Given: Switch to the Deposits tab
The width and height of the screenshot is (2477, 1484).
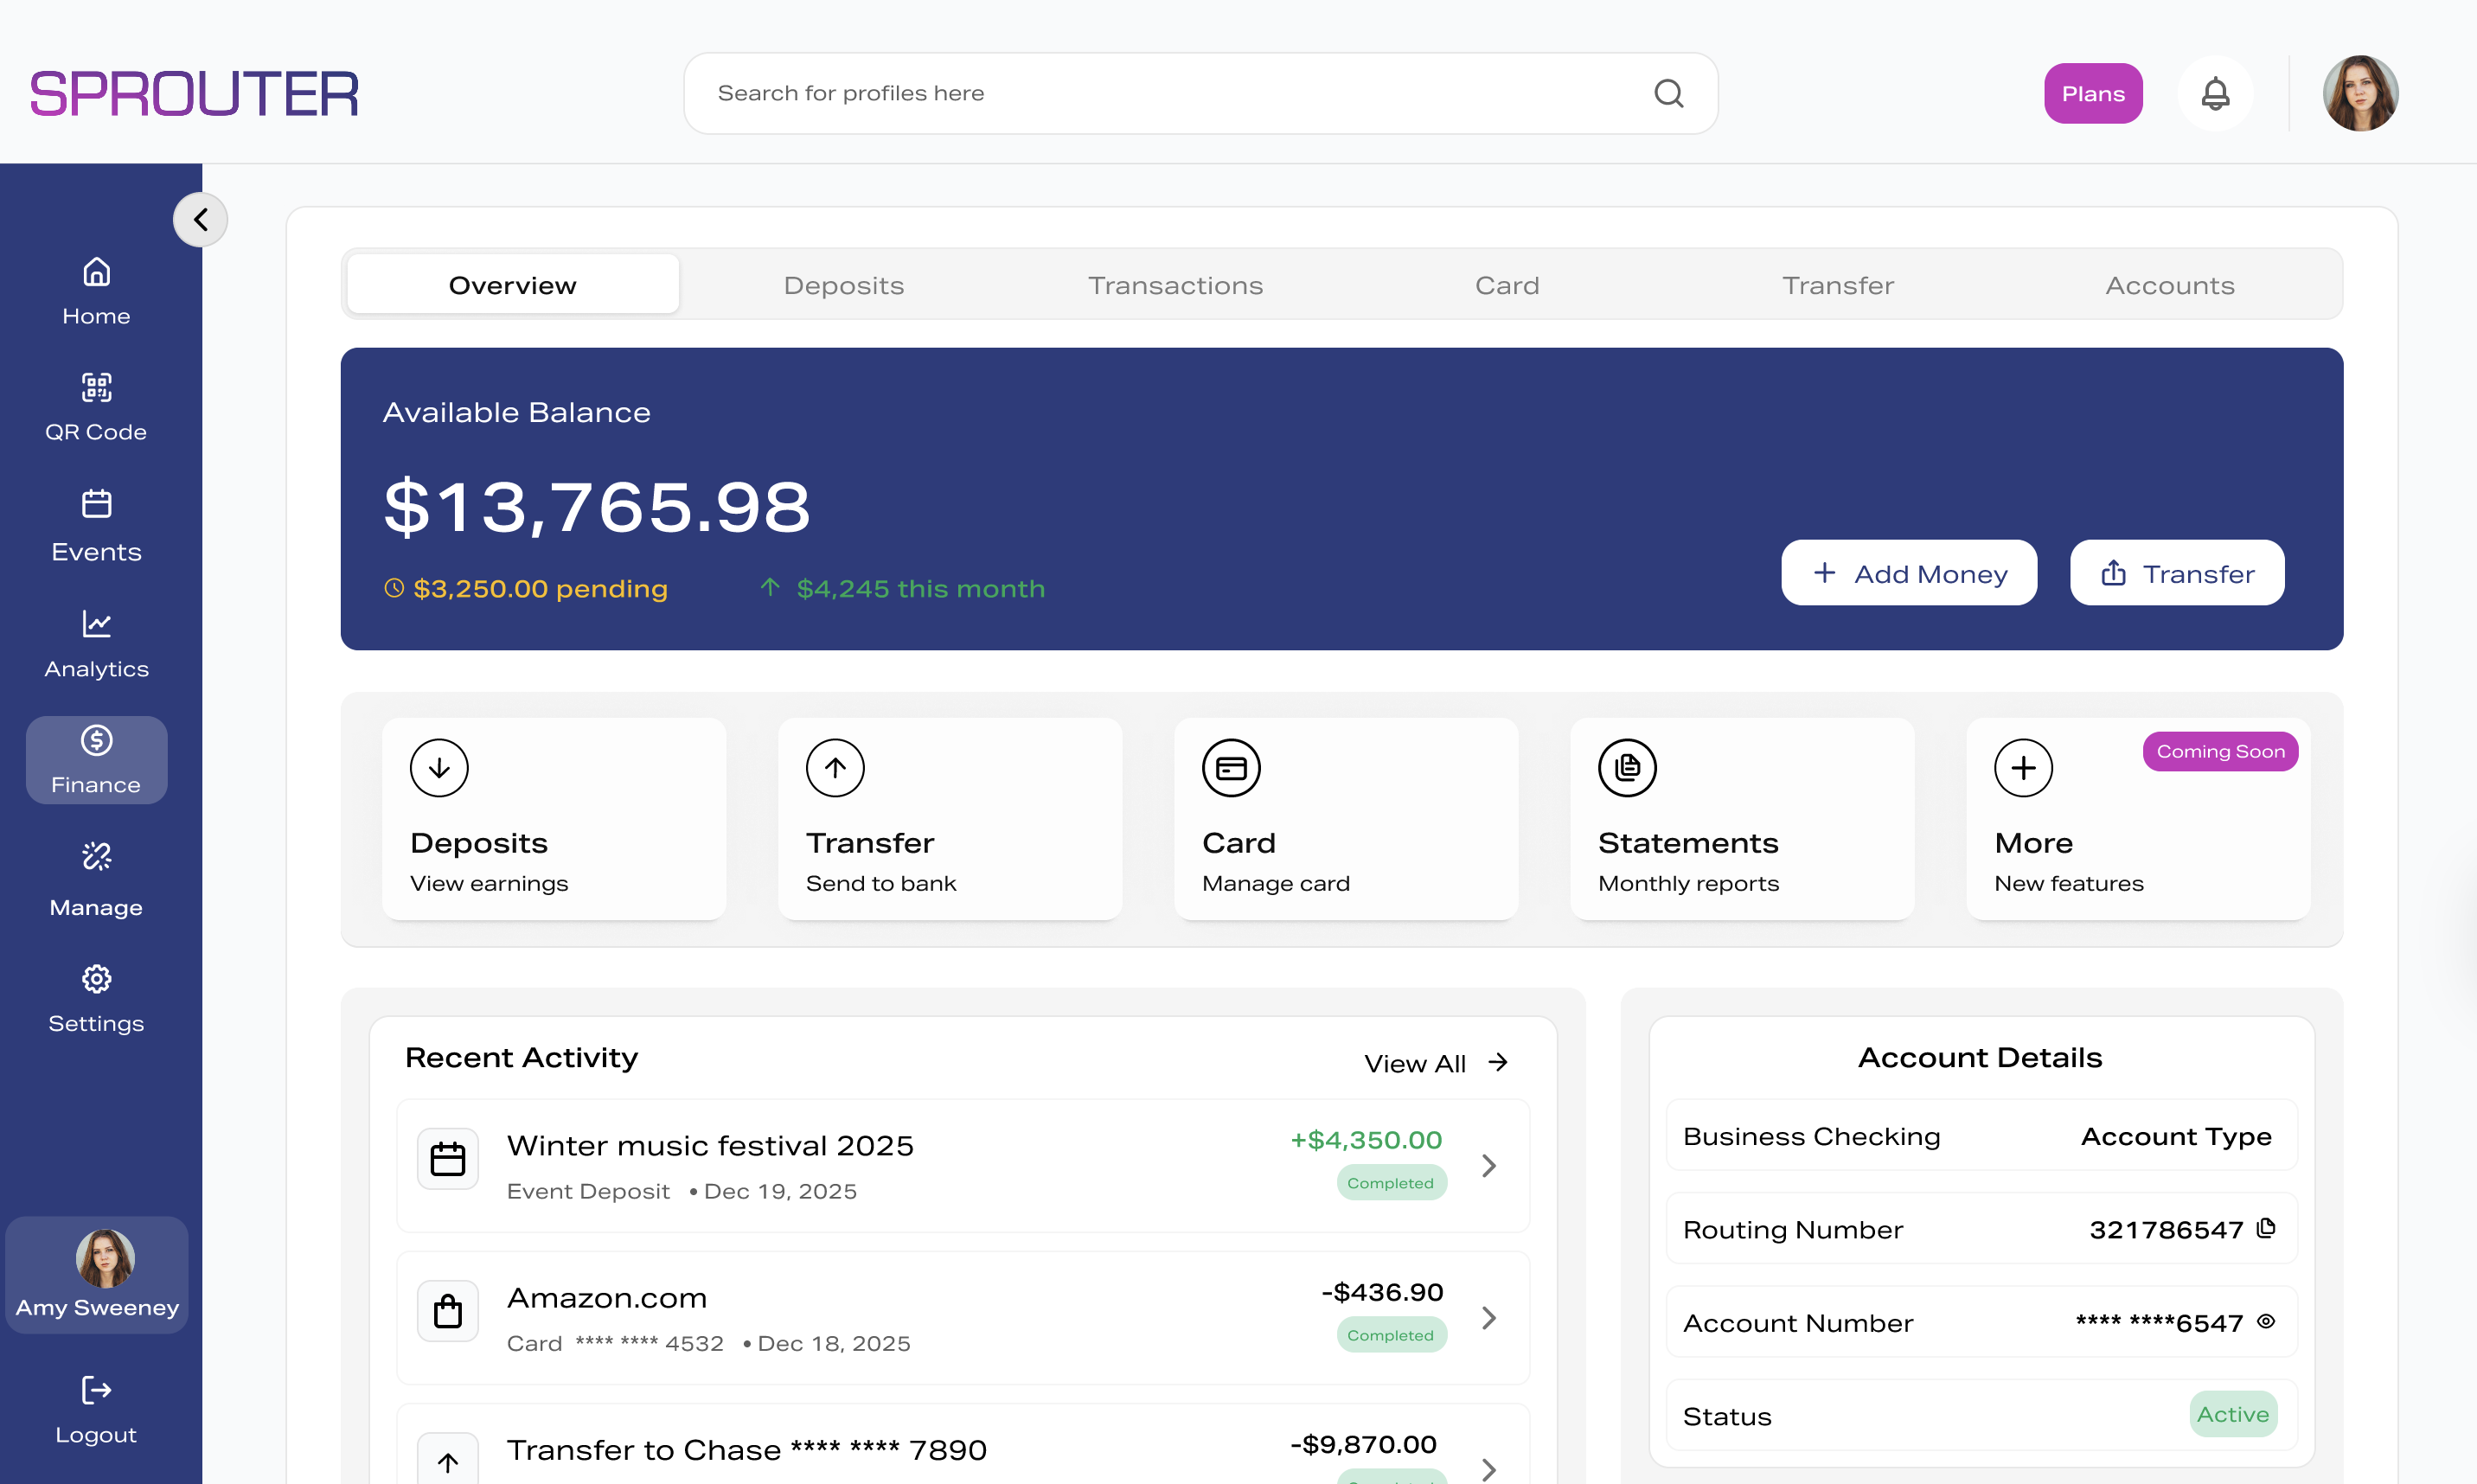Looking at the screenshot, I should [843, 284].
